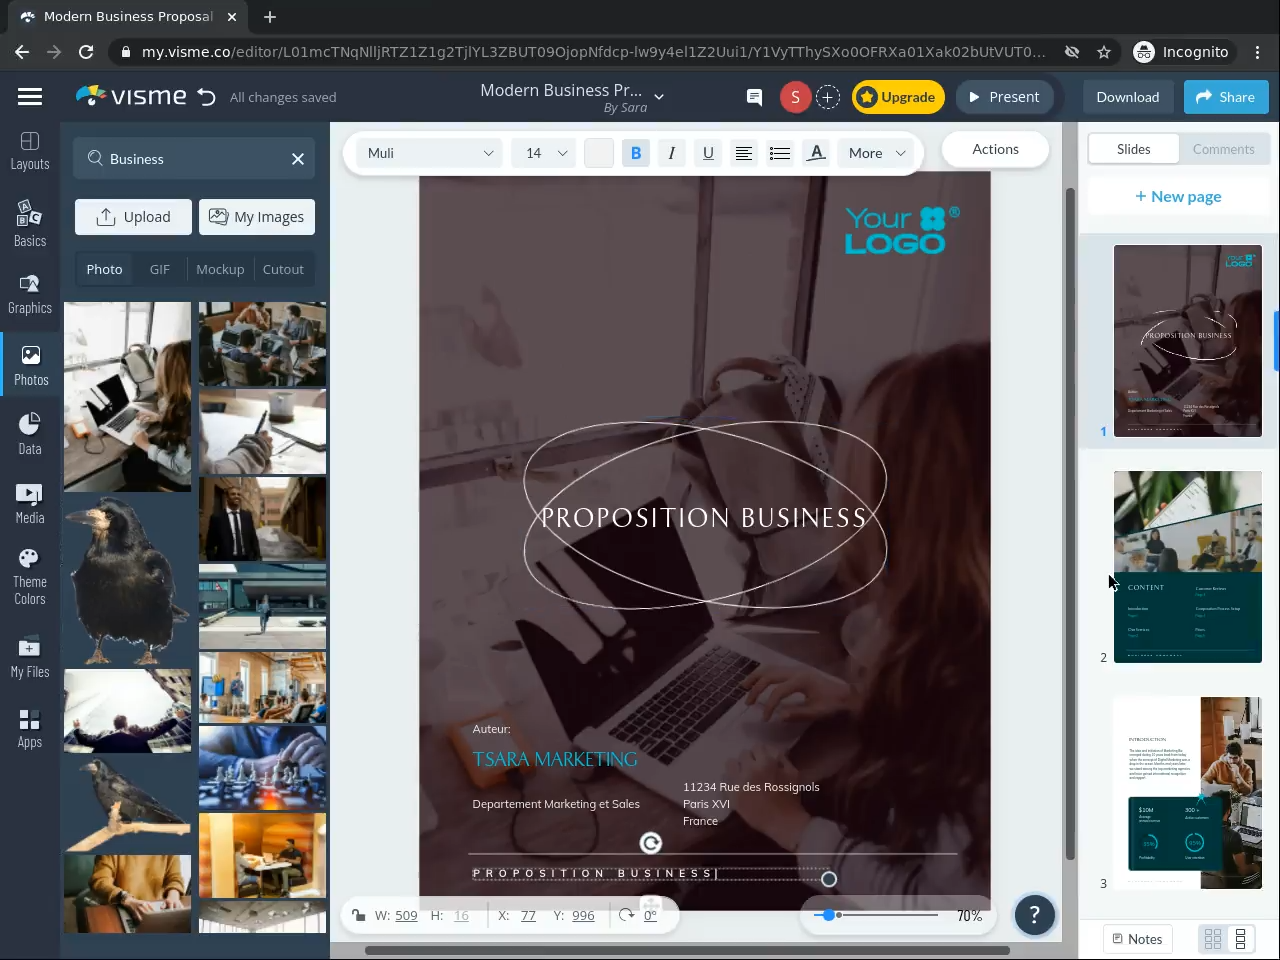Open the font size 14 dropdown
This screenshot has height=960, width=1280.
point(544,153)
